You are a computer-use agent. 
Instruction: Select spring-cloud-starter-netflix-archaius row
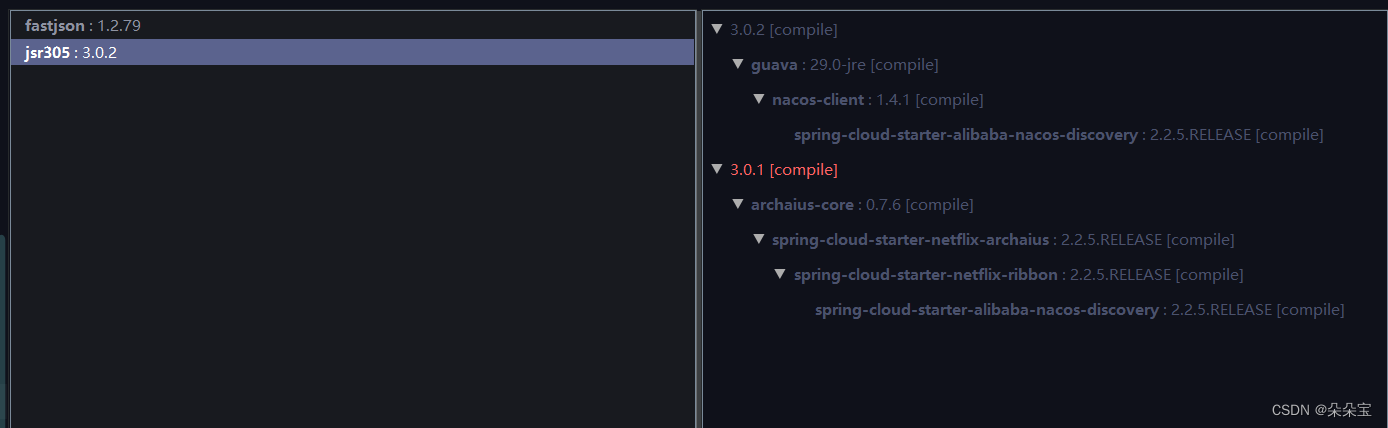point(1003,240)
